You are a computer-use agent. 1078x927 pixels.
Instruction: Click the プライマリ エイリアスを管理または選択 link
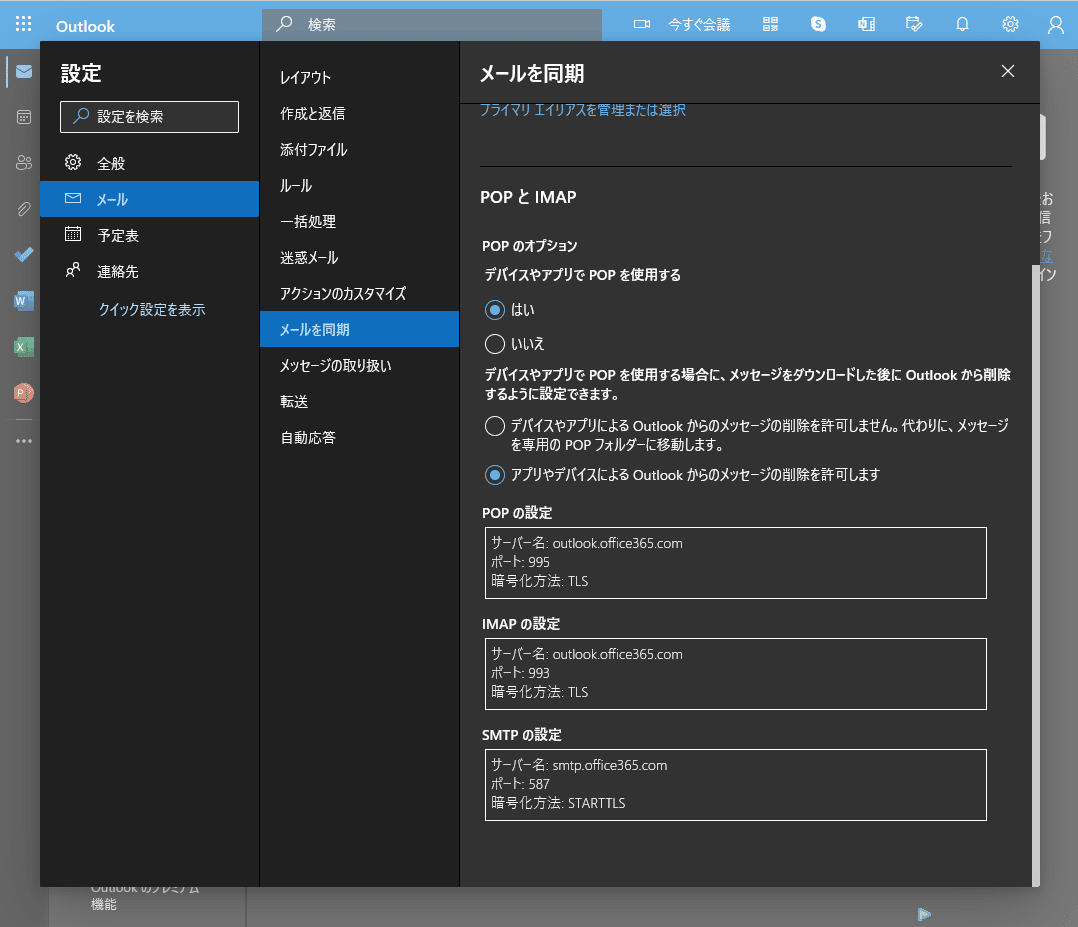583,110
